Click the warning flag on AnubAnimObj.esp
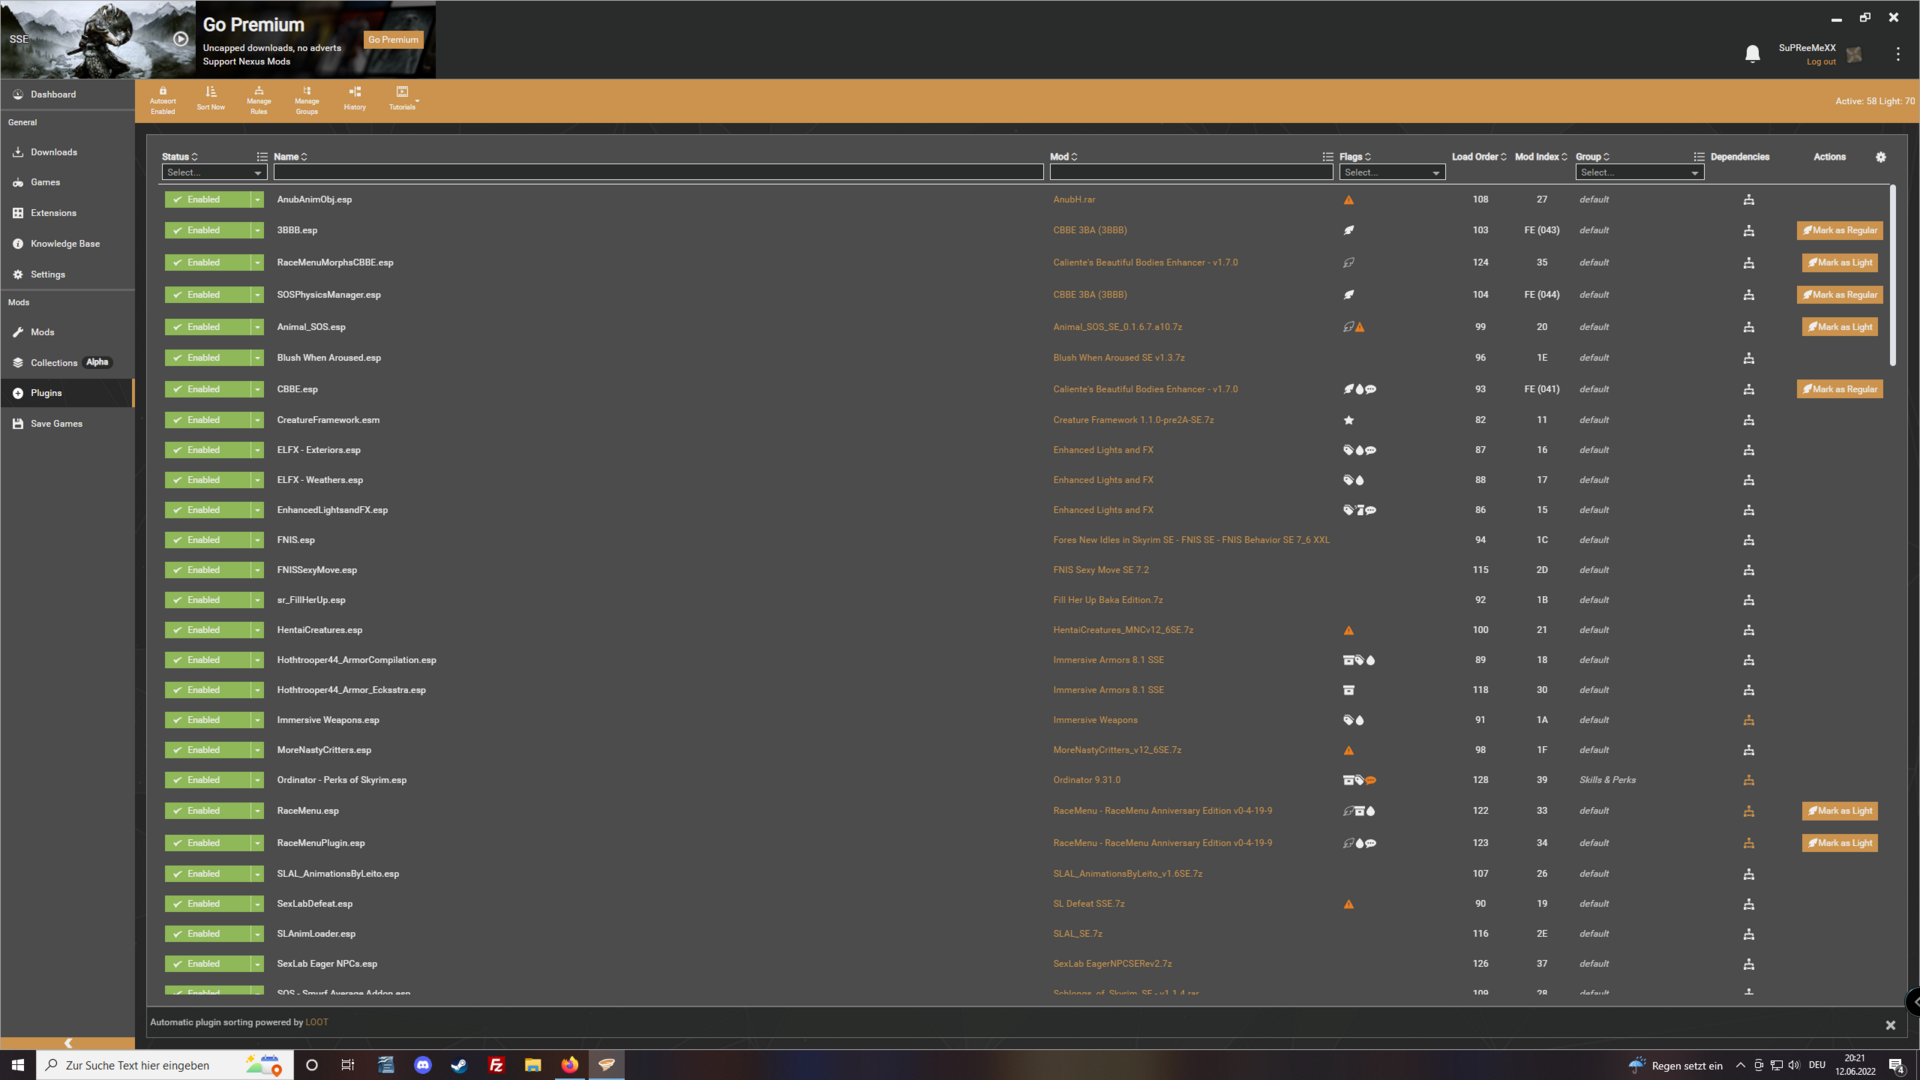 (x=1348, y=200)
